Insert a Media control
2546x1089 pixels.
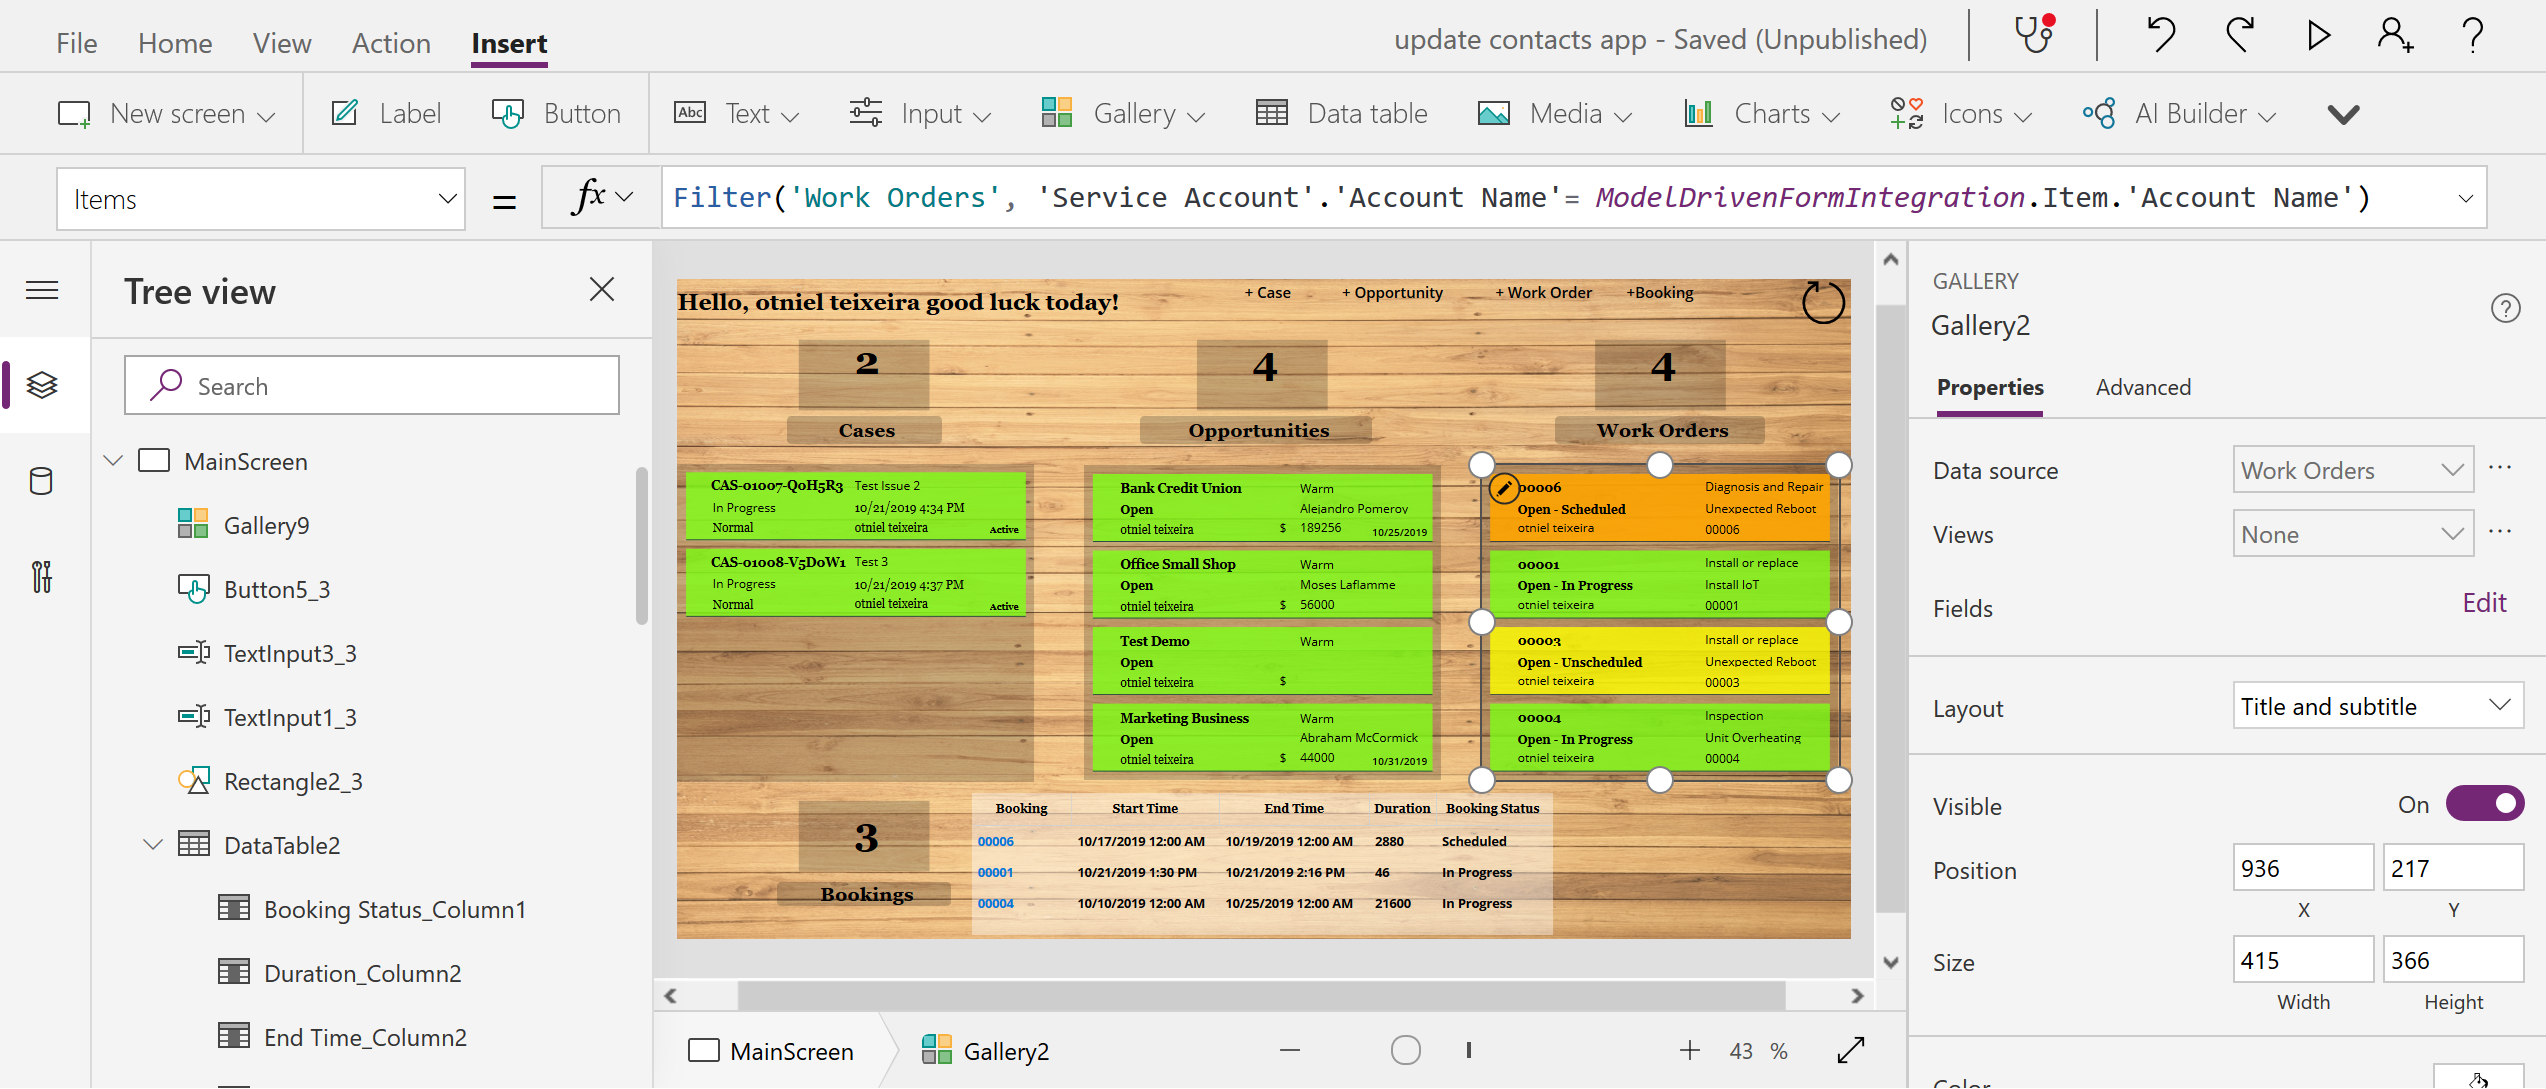(x=1553, y=113)
